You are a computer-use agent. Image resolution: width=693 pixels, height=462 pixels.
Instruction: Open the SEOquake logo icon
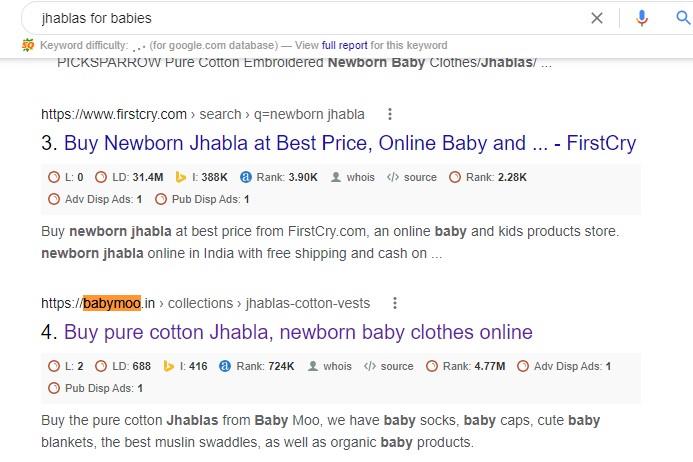28,45
